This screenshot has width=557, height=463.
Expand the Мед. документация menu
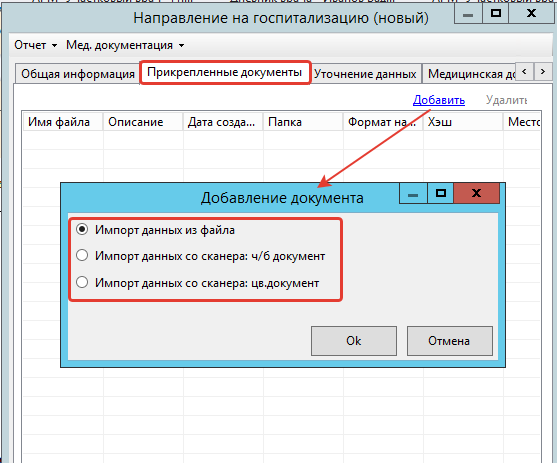125,45
